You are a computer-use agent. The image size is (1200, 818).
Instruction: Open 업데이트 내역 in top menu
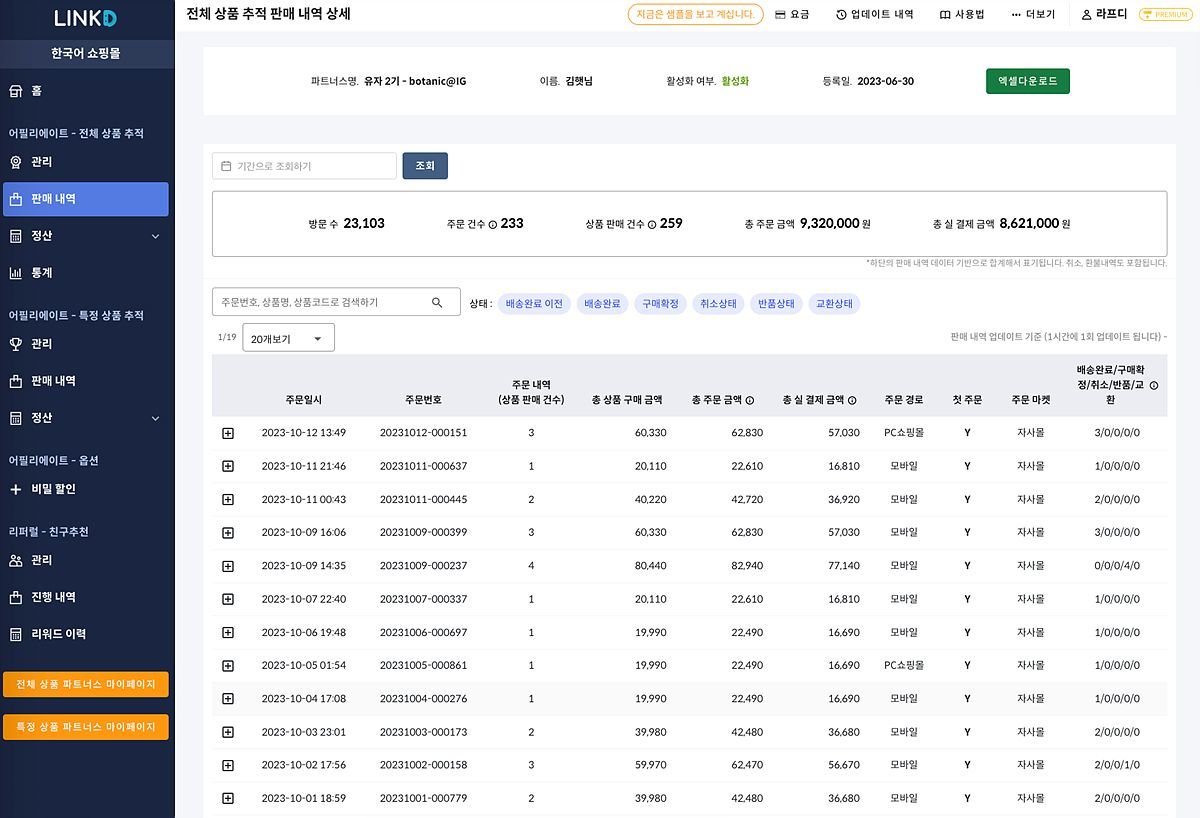[874, 15]
